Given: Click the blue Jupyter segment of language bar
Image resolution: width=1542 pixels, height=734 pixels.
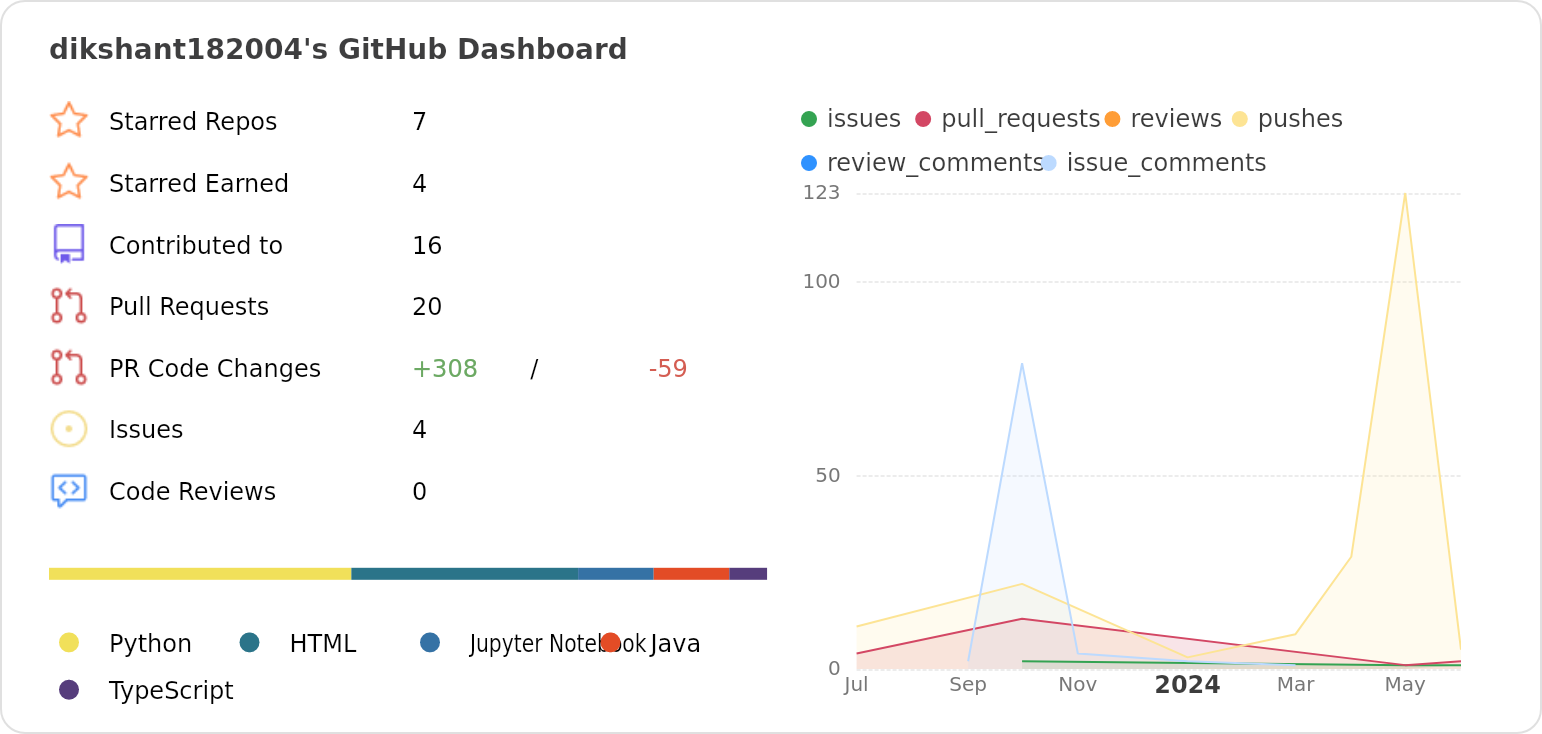Looking at the screenshot, I should (x=616, y=574).
